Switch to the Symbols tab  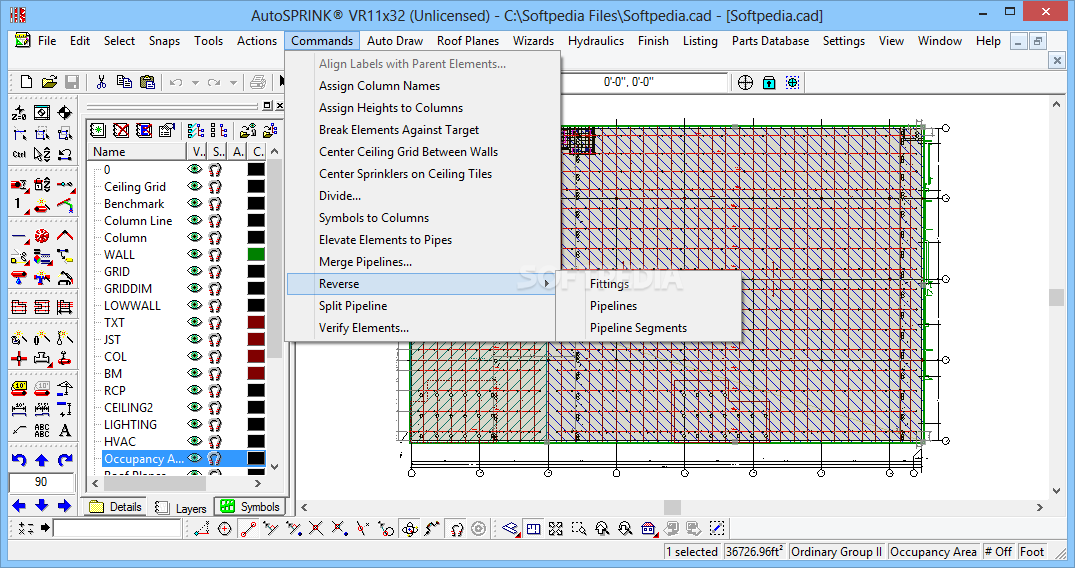[250, 507]
